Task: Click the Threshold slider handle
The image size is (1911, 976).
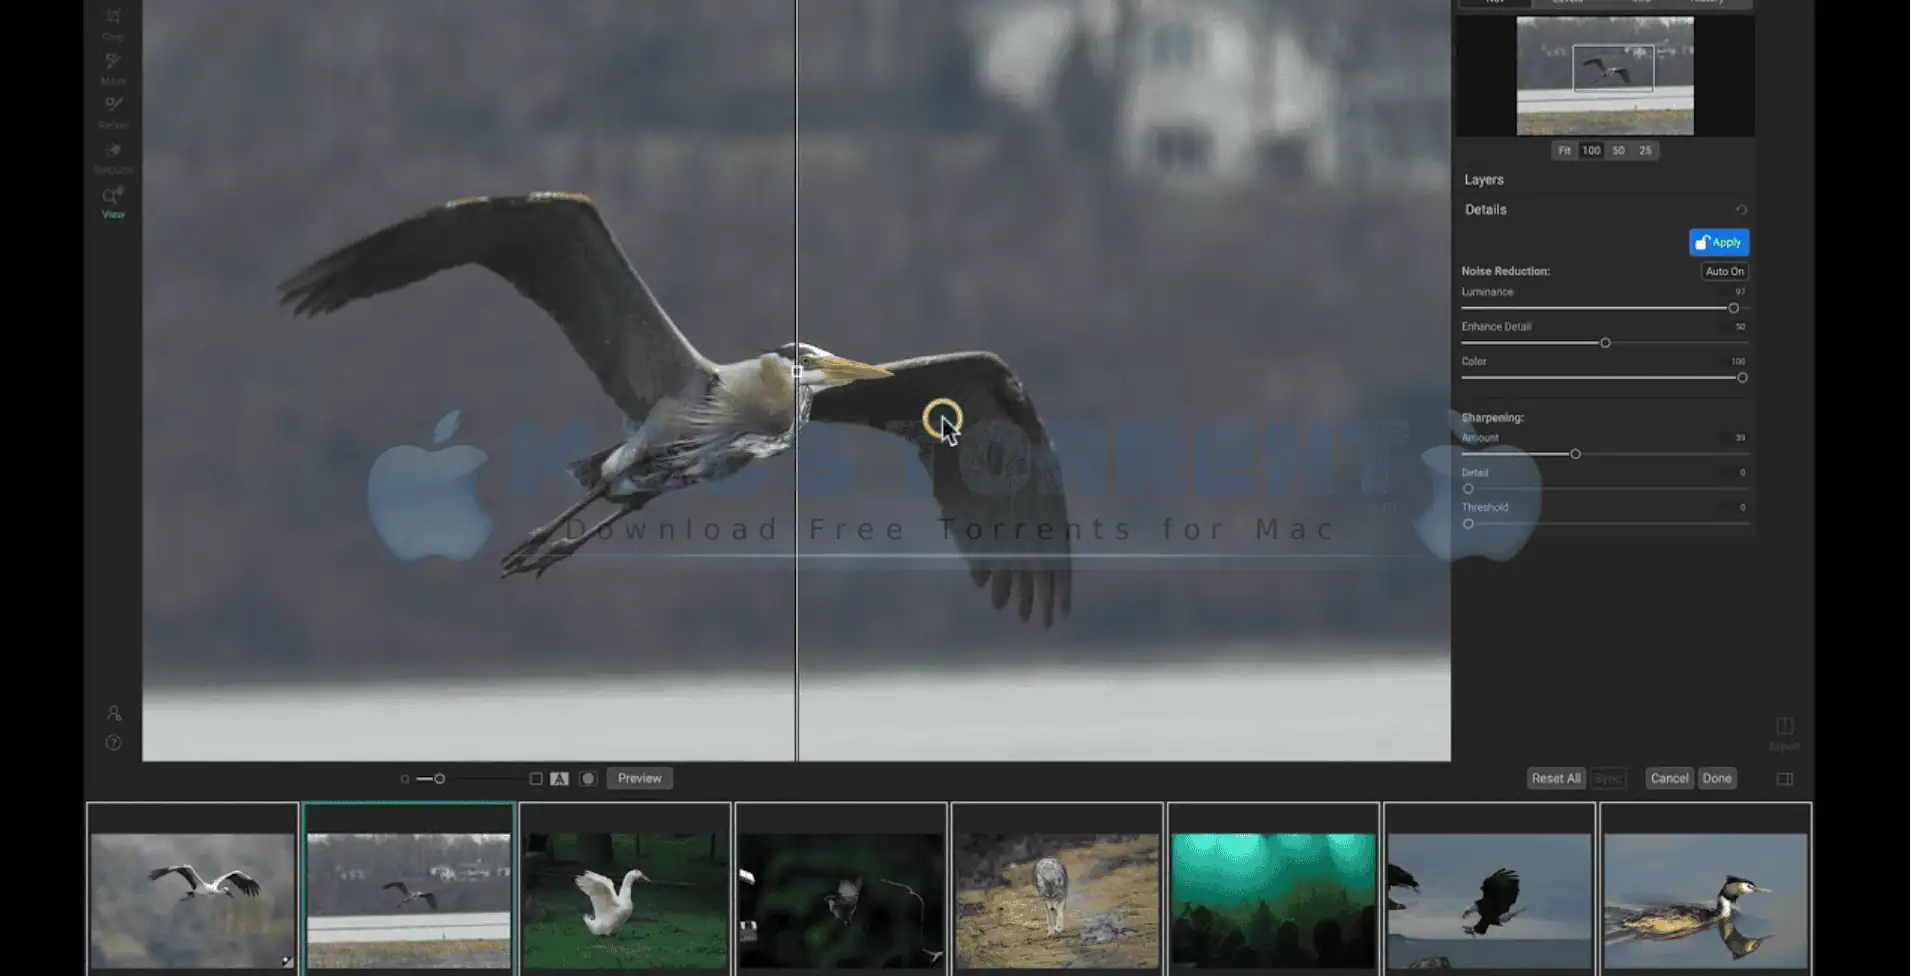Action: [x=1468, y=524]
